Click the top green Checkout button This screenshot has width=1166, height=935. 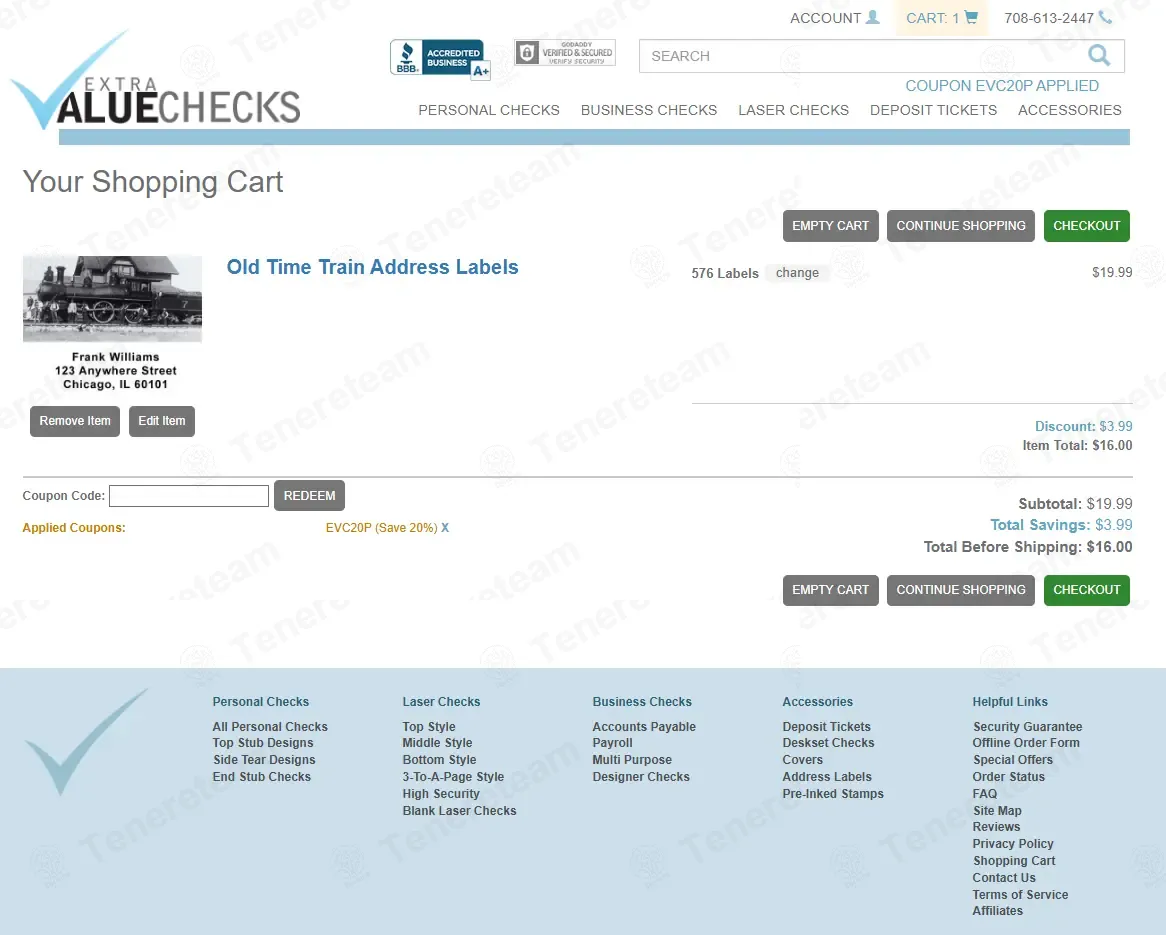[1086, 226]
